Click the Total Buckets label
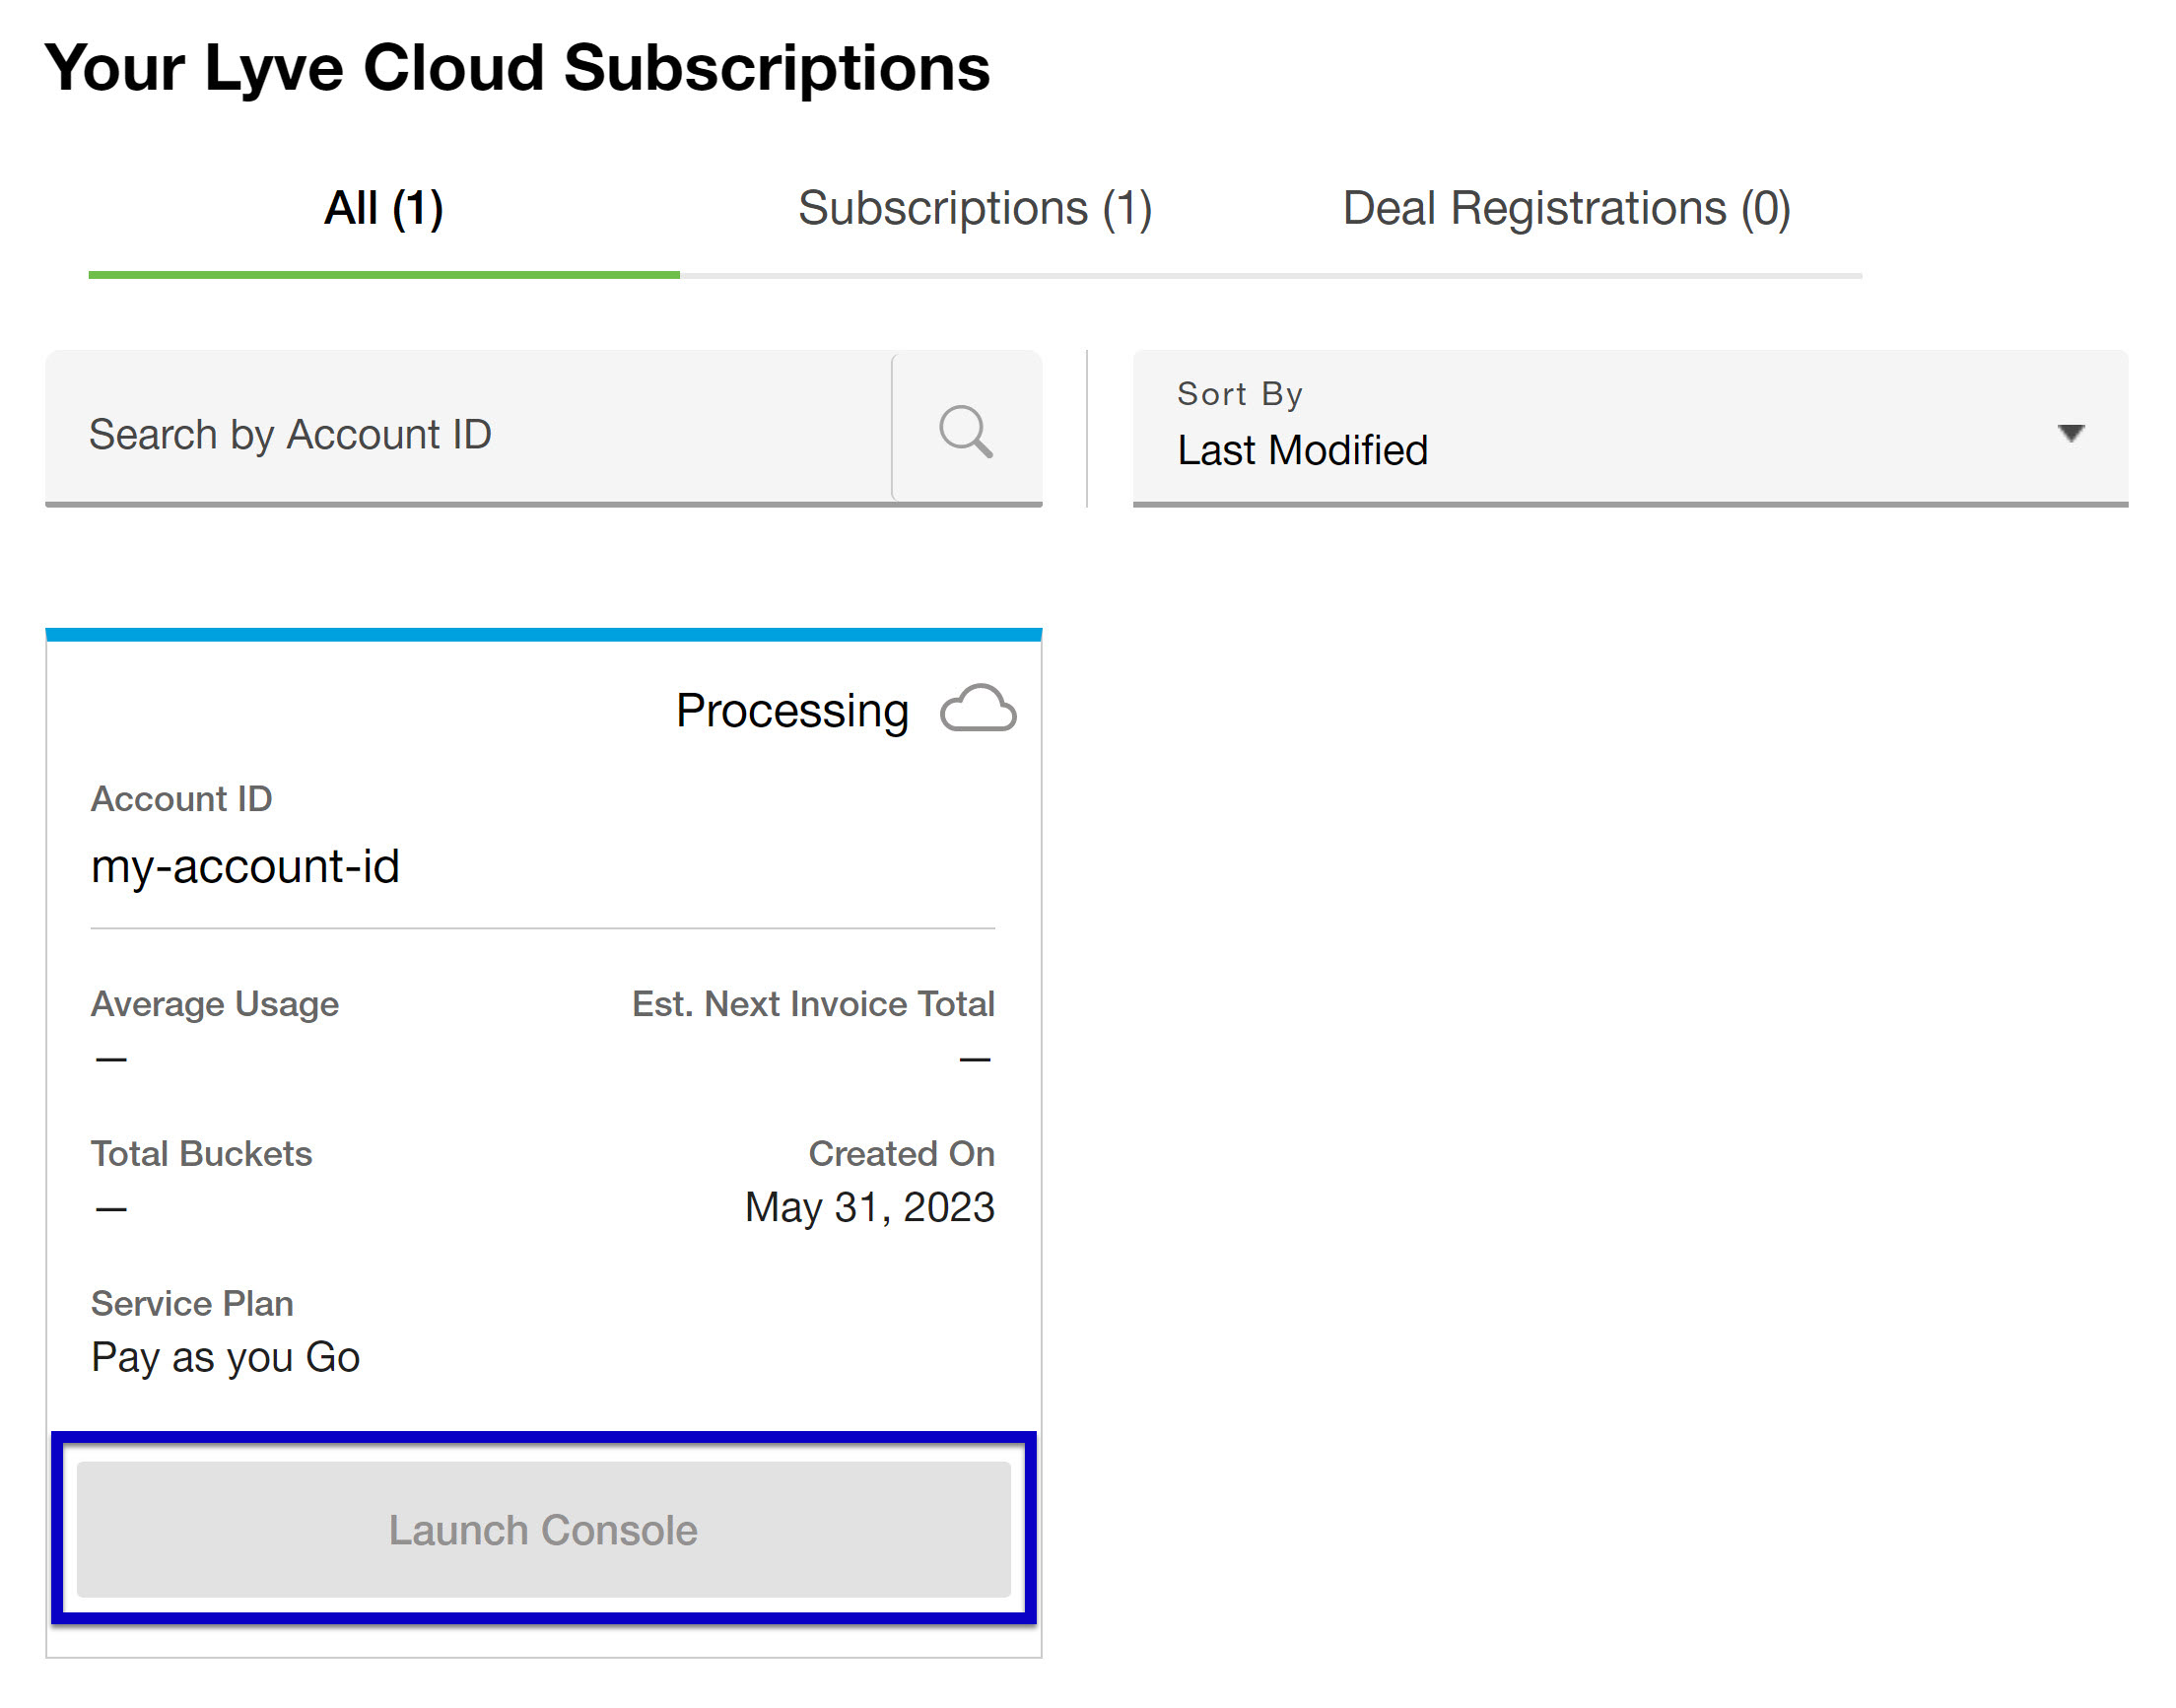Image resolution: width=2176 pixels, height=1708 pixels. point(201,1153)
